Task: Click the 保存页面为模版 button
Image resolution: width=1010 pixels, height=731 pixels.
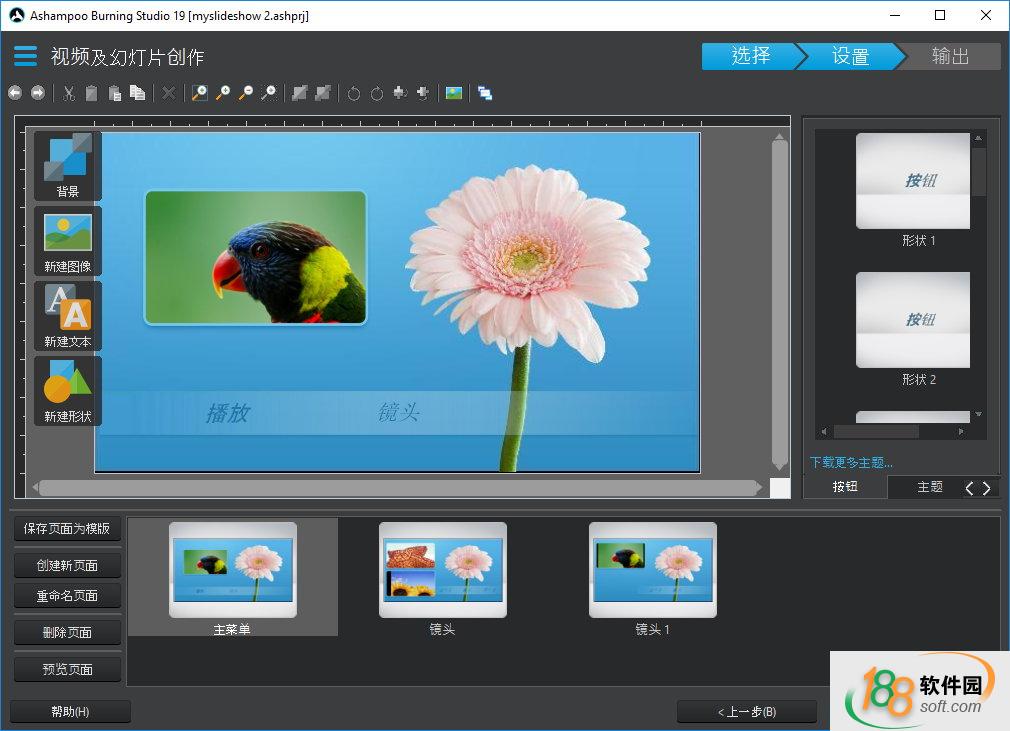Action: [x=67, y=529]
